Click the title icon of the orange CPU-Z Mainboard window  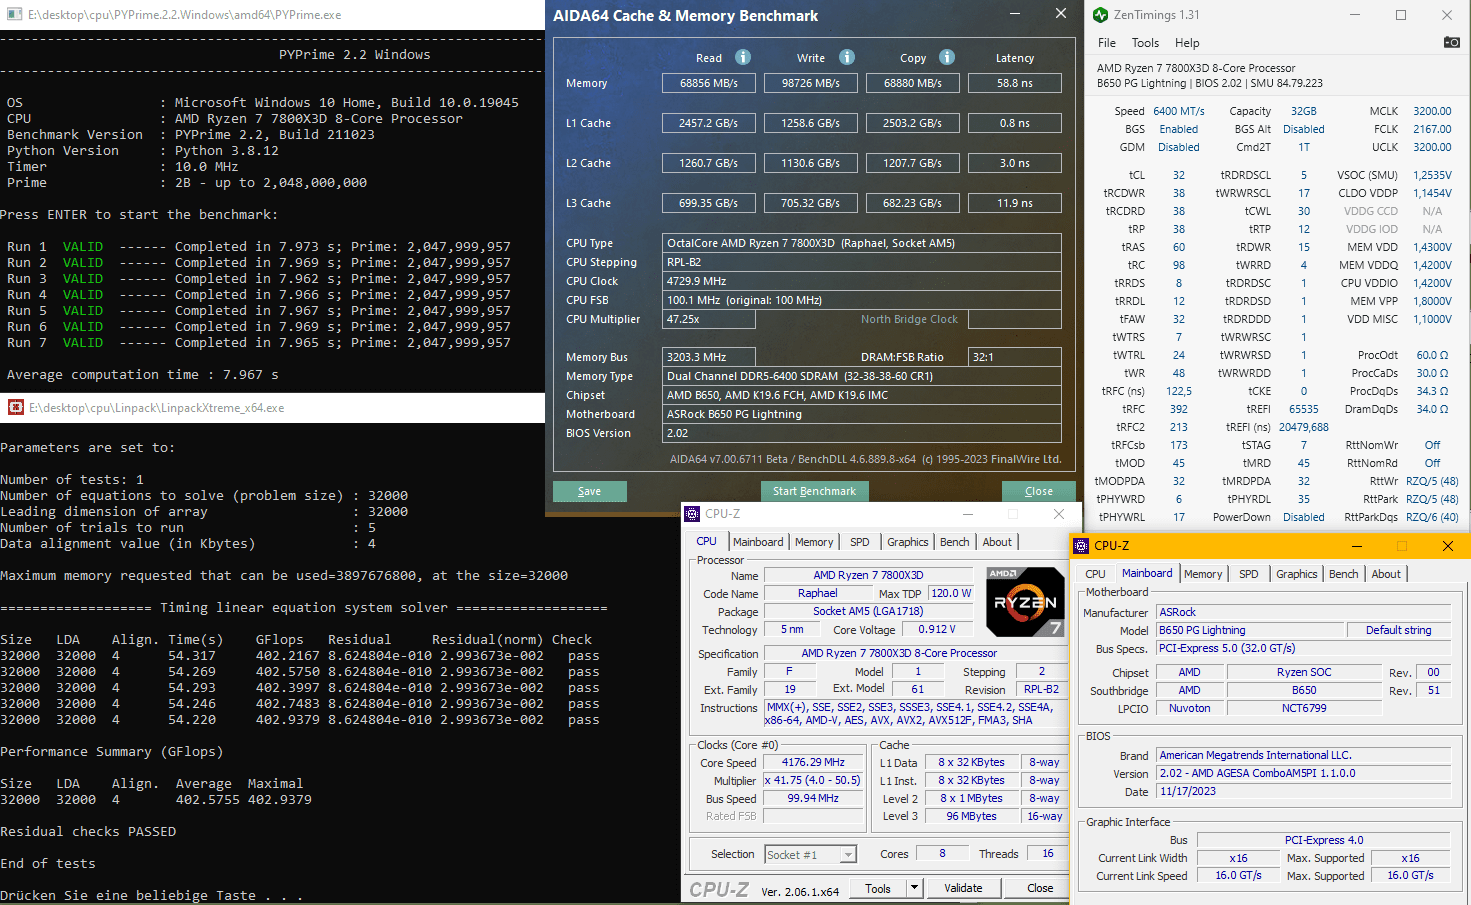1081,546
